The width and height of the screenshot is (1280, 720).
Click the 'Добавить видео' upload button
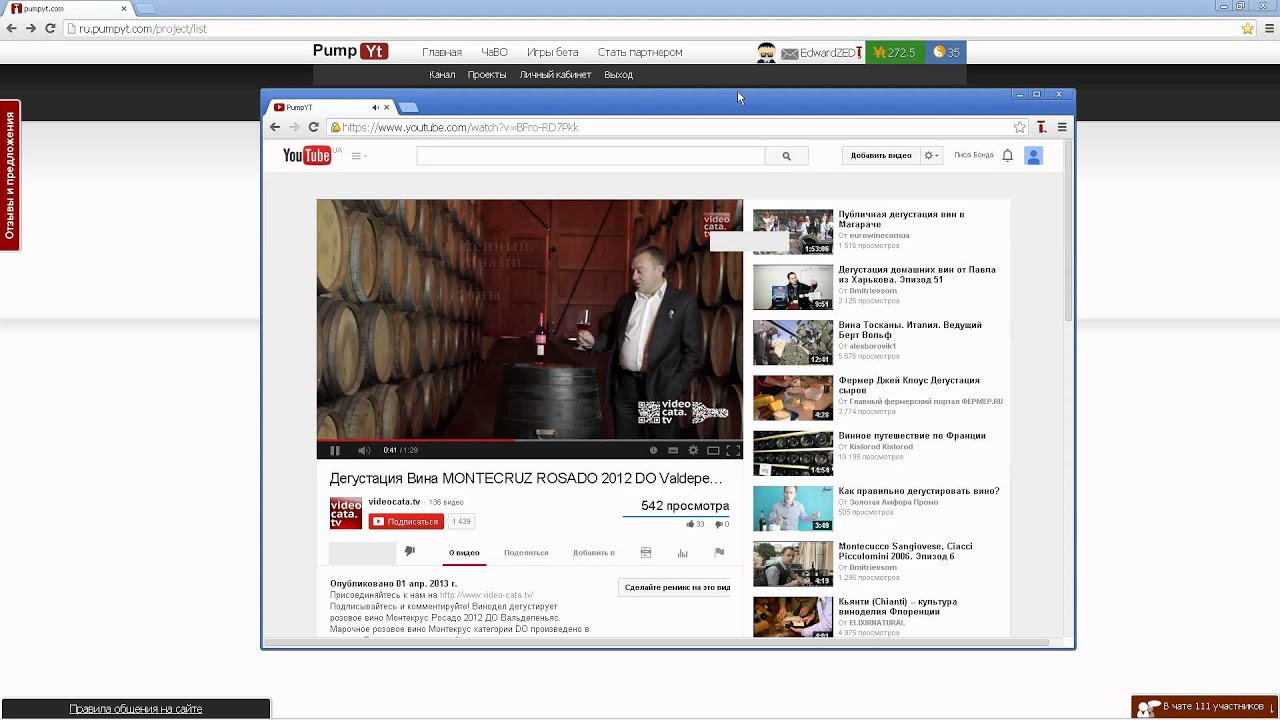(880, 155)
